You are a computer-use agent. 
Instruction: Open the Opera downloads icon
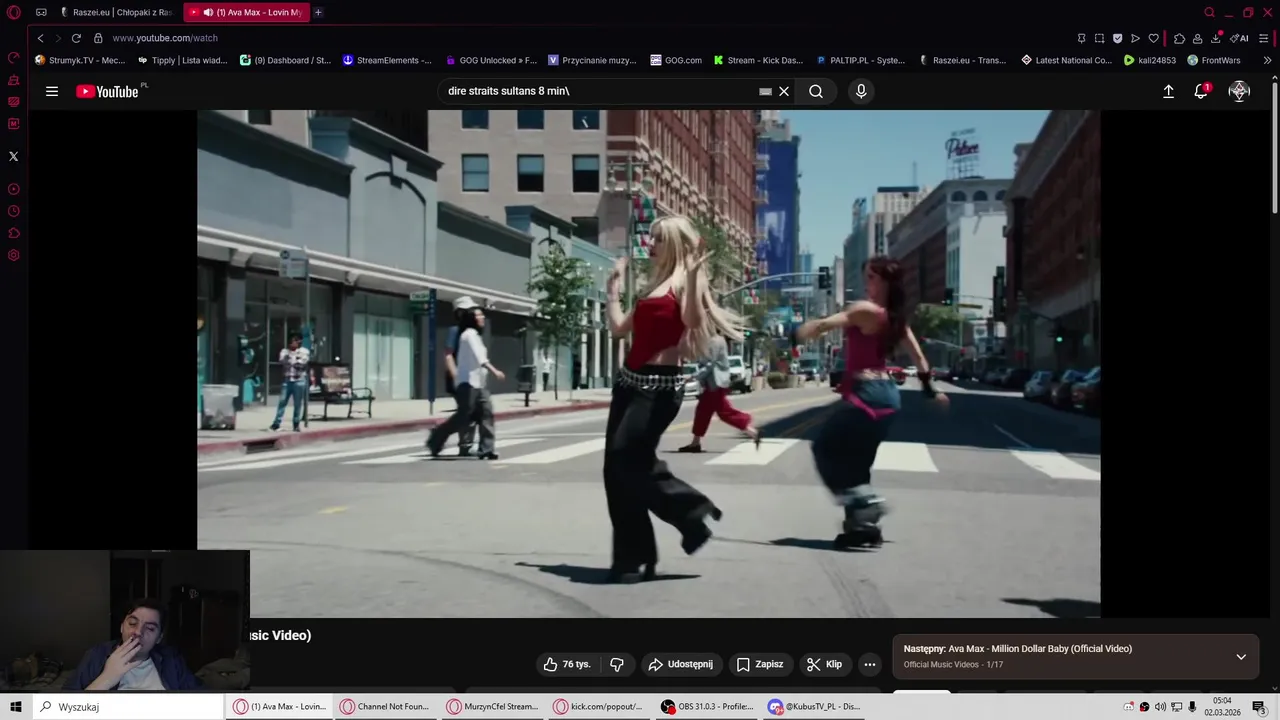[1215, 38]
